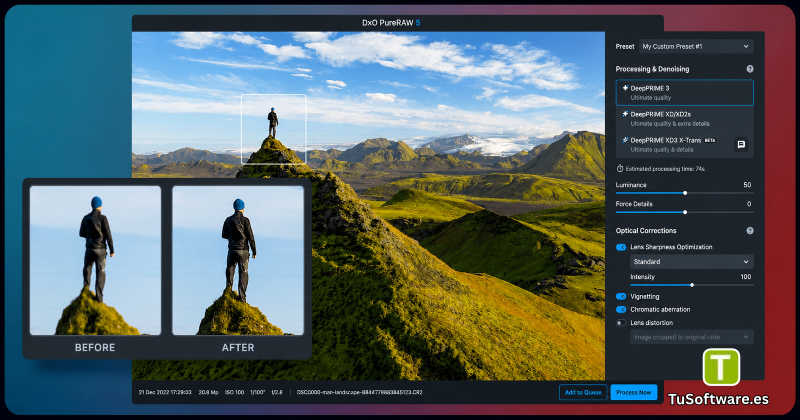Click the white zoom selection box on photo

[x=273, y=129]
